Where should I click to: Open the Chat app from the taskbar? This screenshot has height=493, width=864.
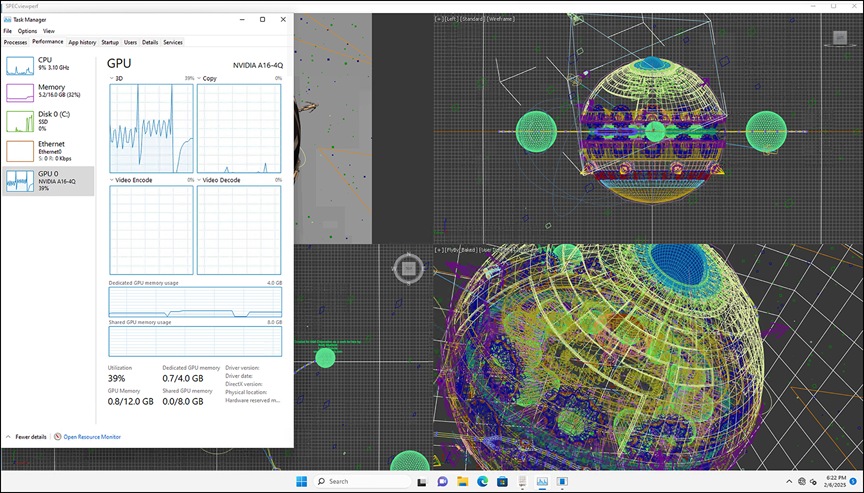coord(442,481)
